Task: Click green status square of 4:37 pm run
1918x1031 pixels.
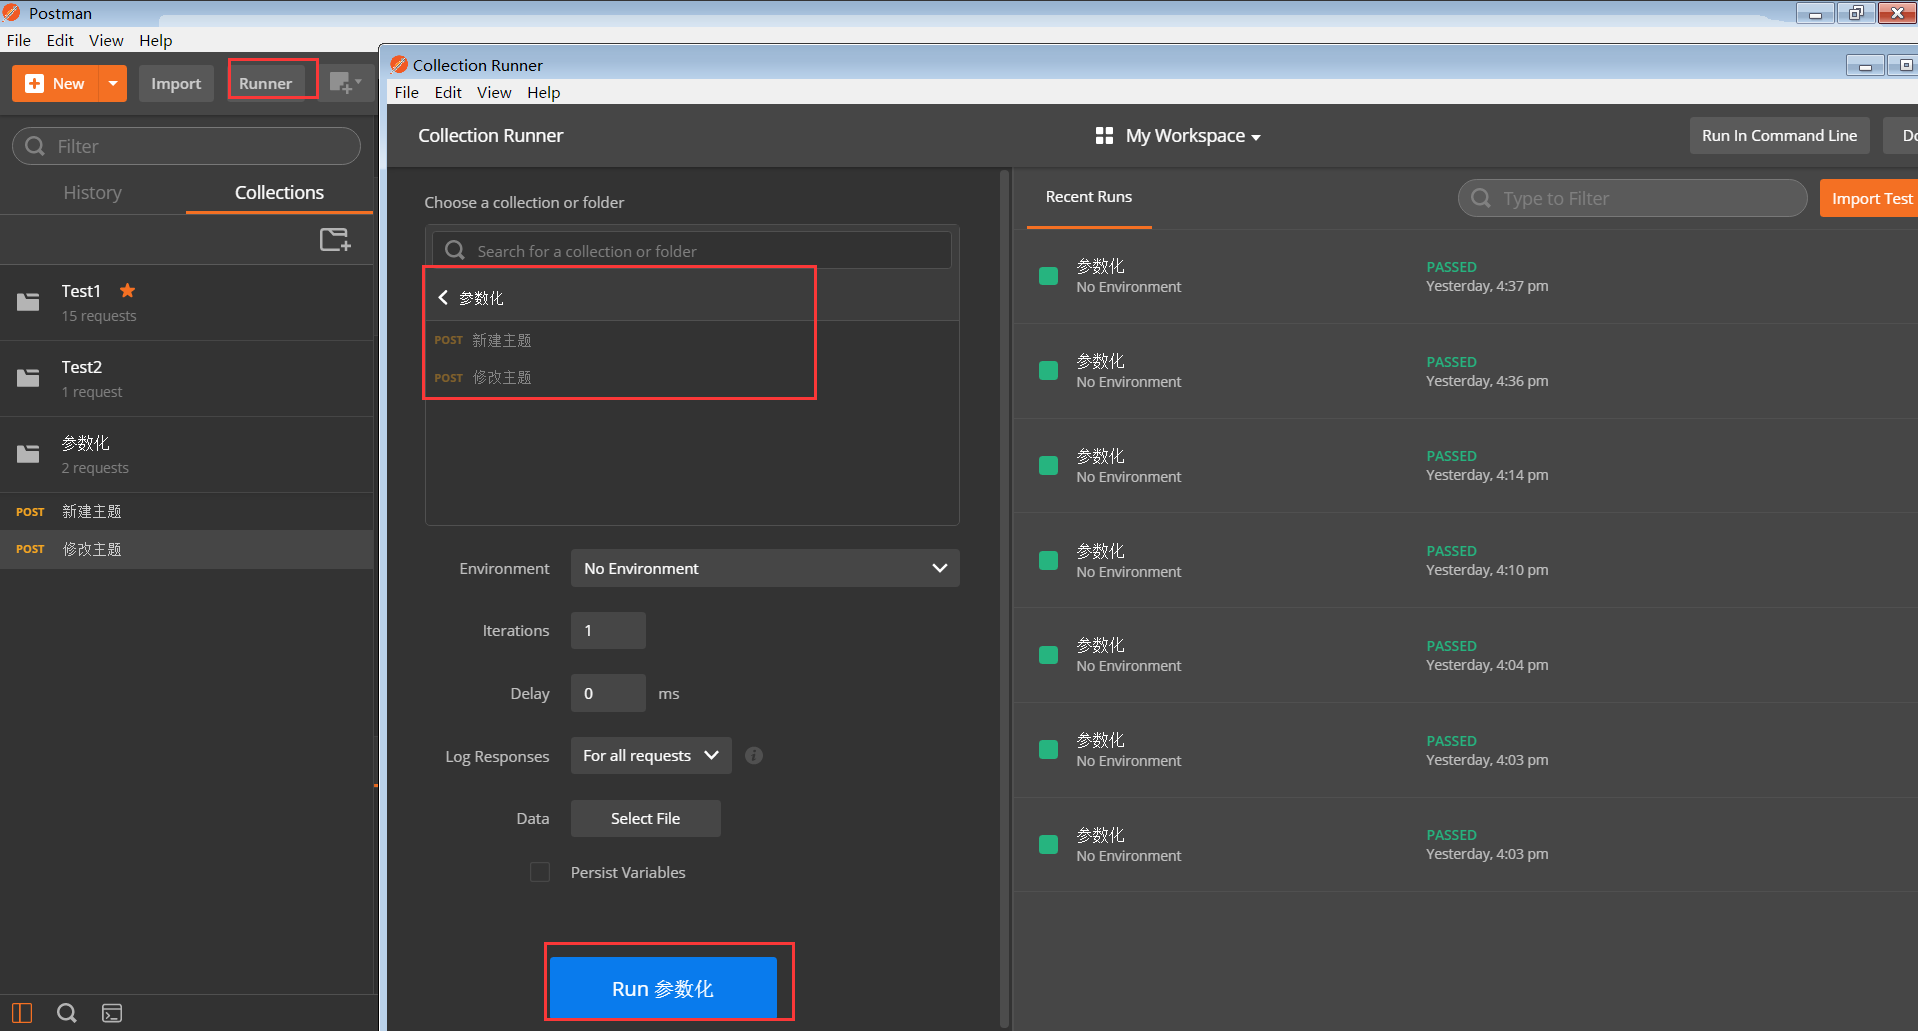Action: (x=1048, y=276)
